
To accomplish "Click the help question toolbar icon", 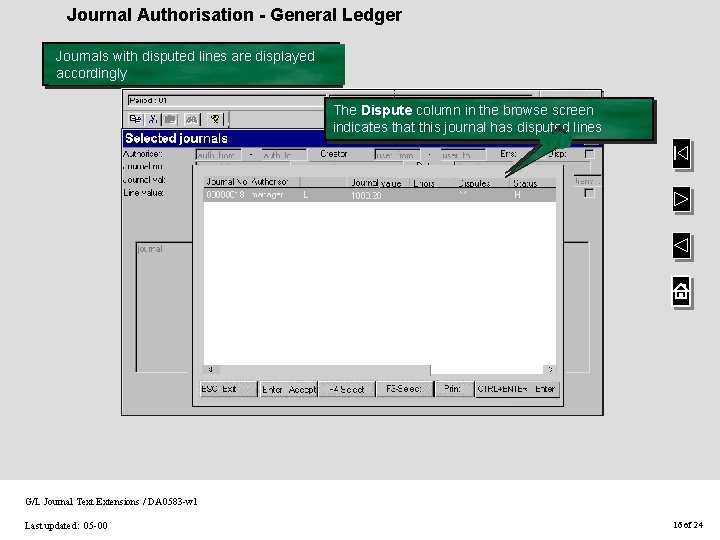I will click(214, 119).
